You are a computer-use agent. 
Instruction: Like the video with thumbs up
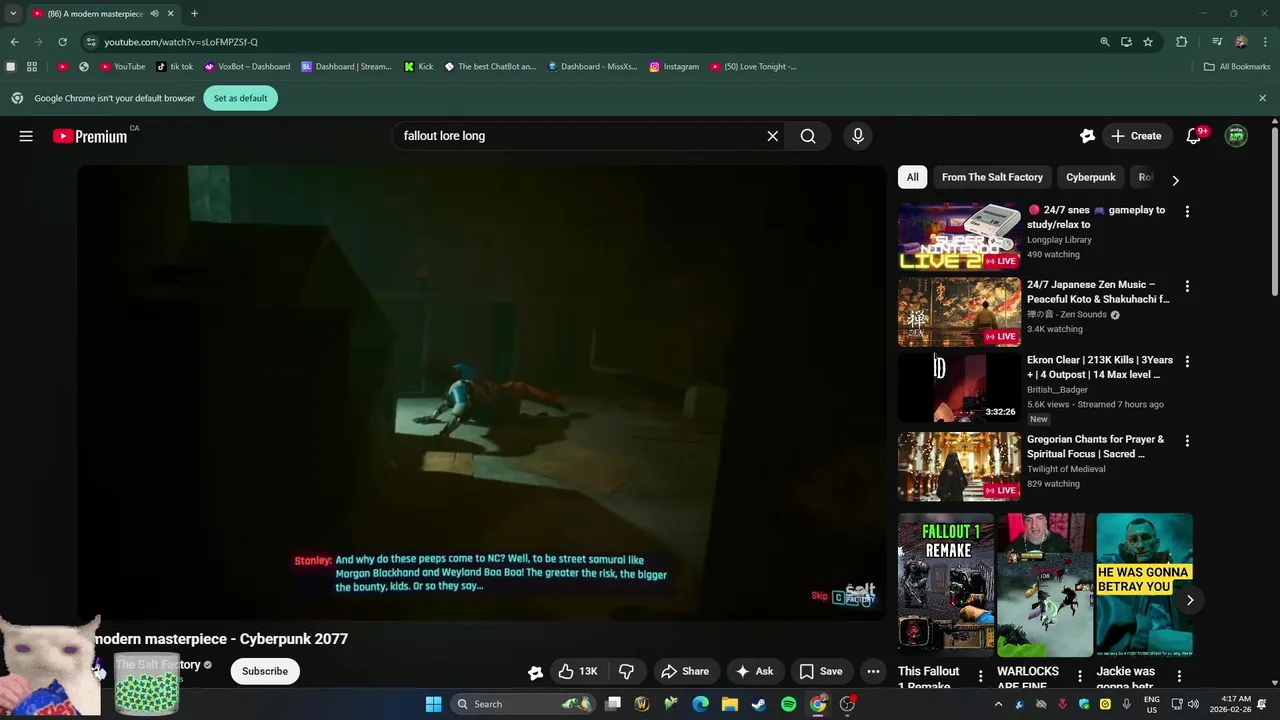coord(578,671)
